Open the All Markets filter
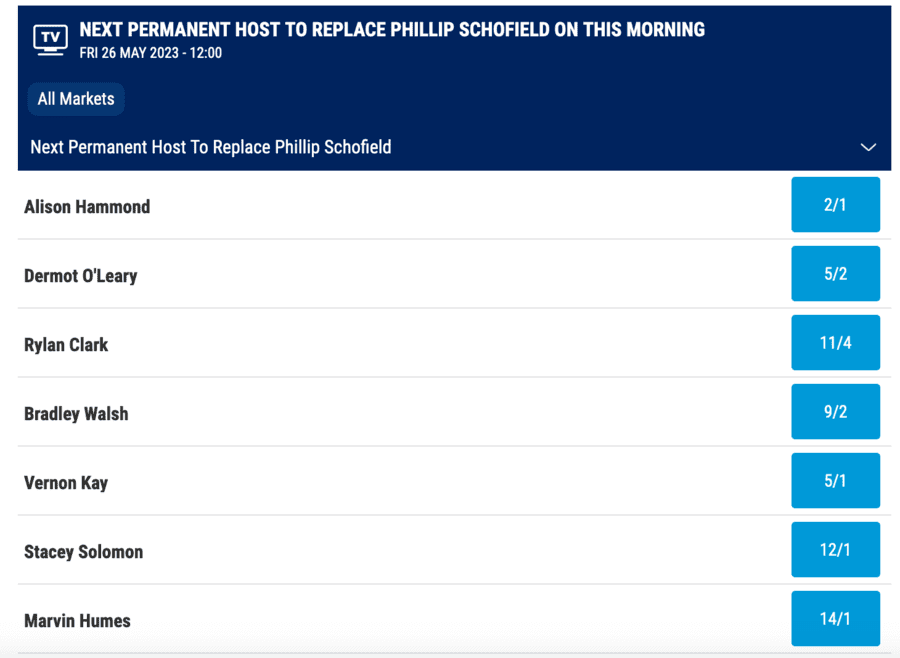 tap(75, 98)
